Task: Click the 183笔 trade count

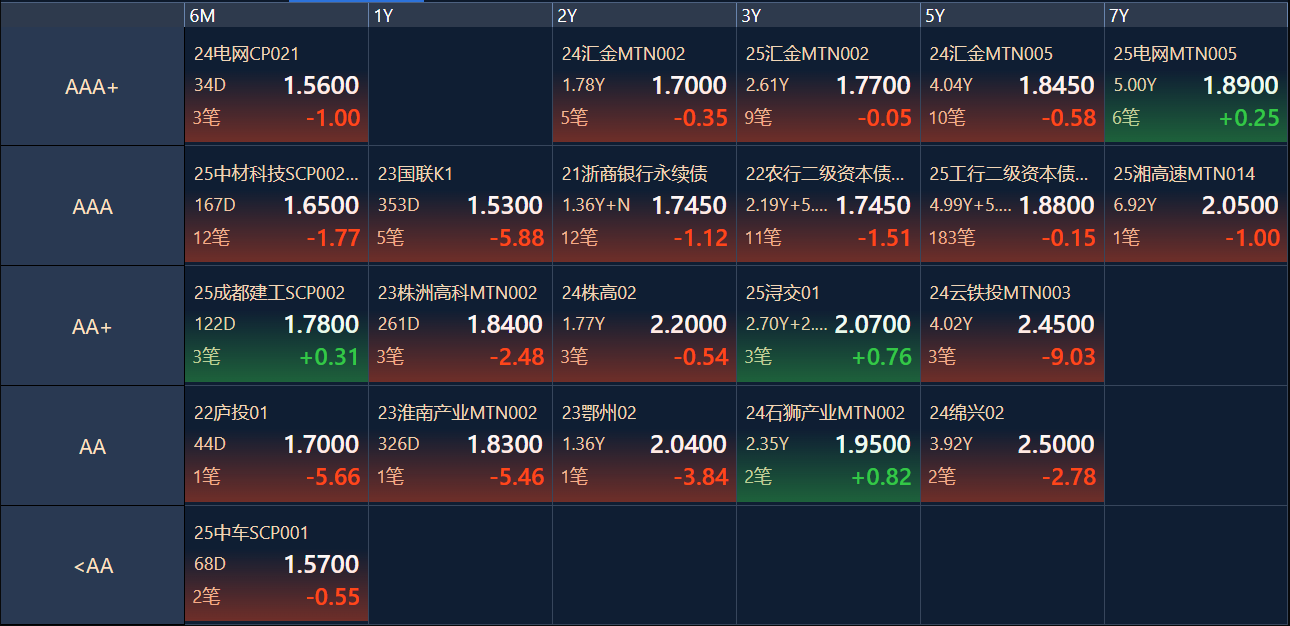Action: click(952, 238)
